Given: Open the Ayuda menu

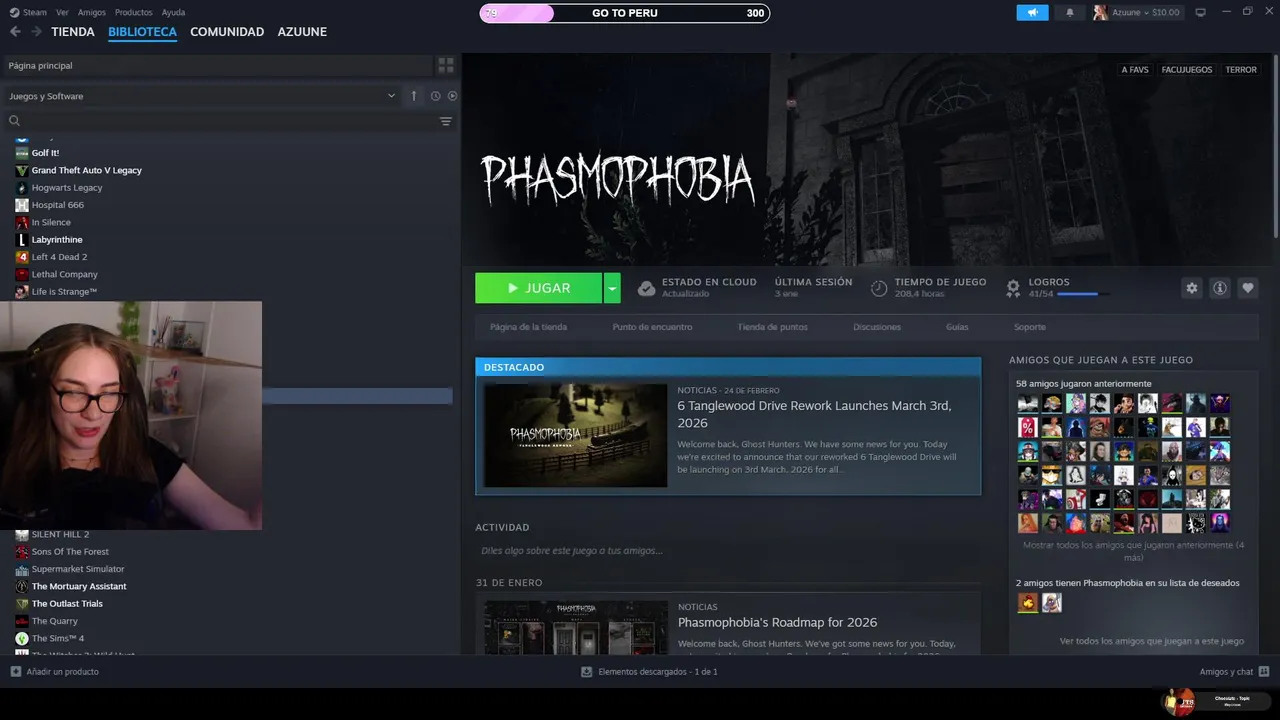Looking at the screenshot, I should [173, 12].
